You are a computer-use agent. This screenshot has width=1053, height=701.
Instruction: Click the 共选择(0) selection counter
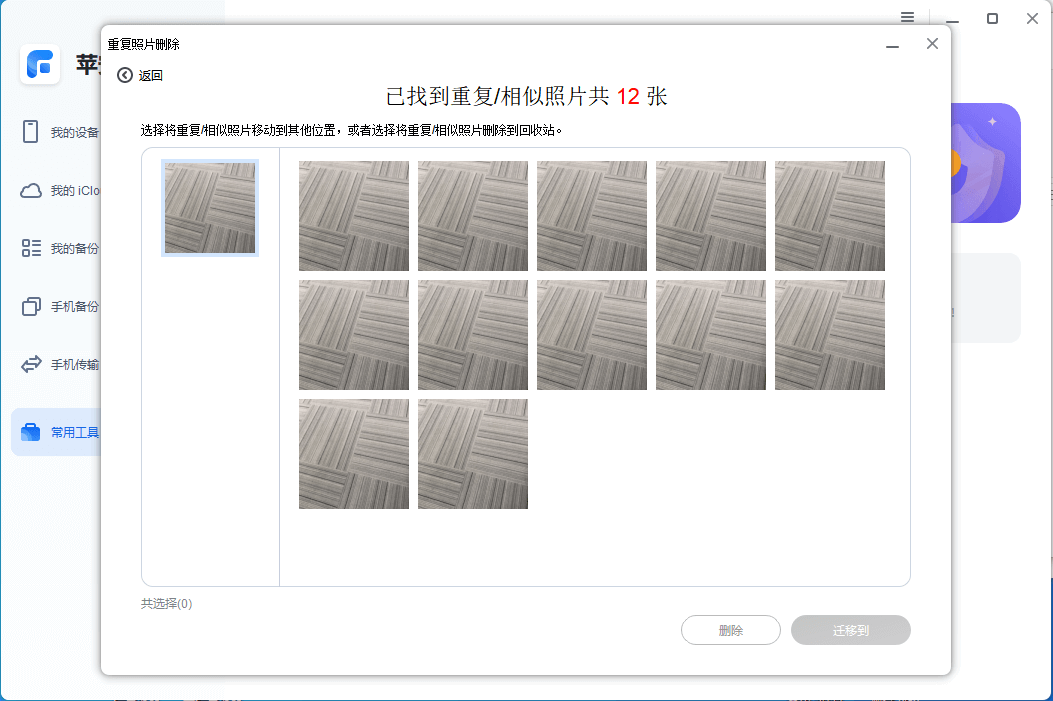(x=165, y=603)
